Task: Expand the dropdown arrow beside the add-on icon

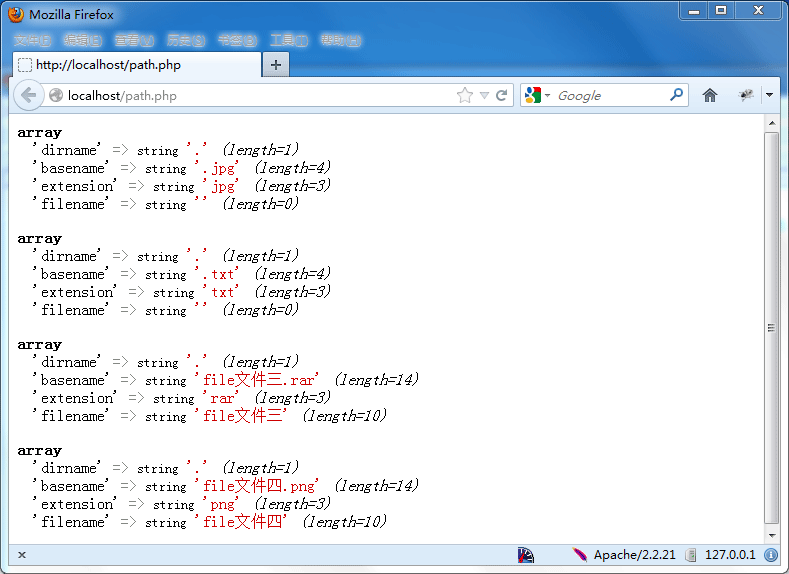Action: pos(769,95)
